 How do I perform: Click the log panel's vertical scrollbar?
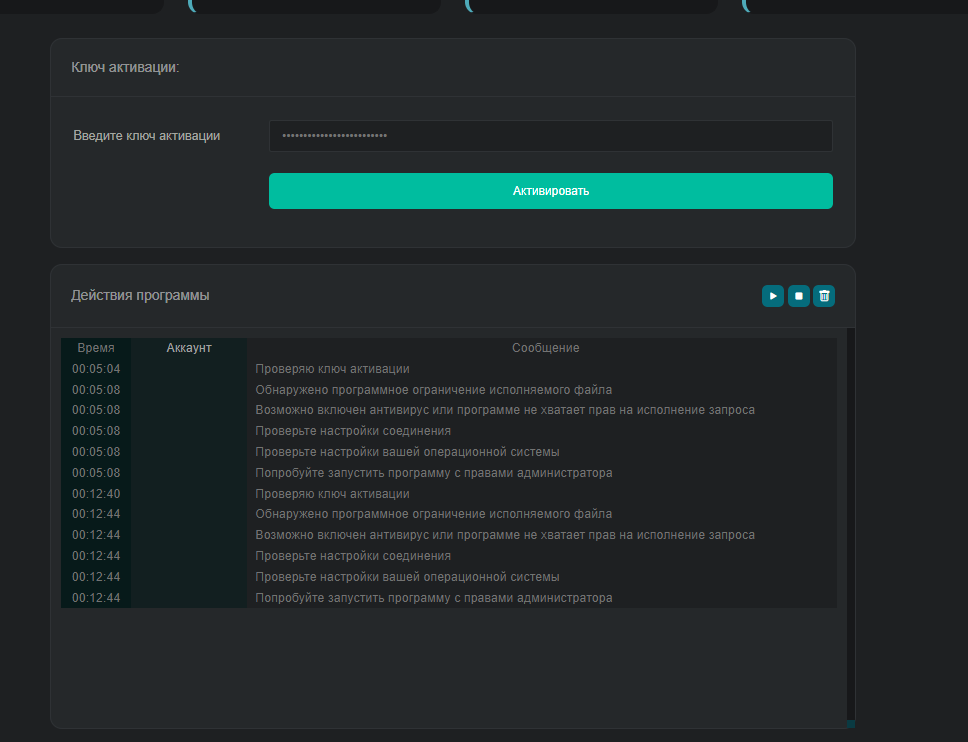click(850, 520)
